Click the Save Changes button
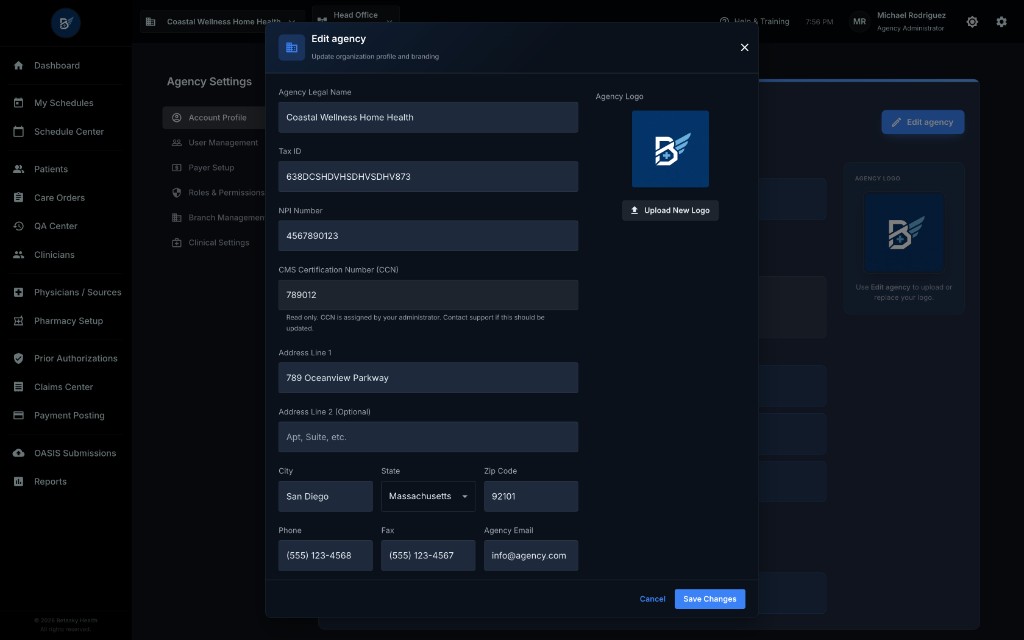This screenshot has width=1024, height=640. [709, 599]
